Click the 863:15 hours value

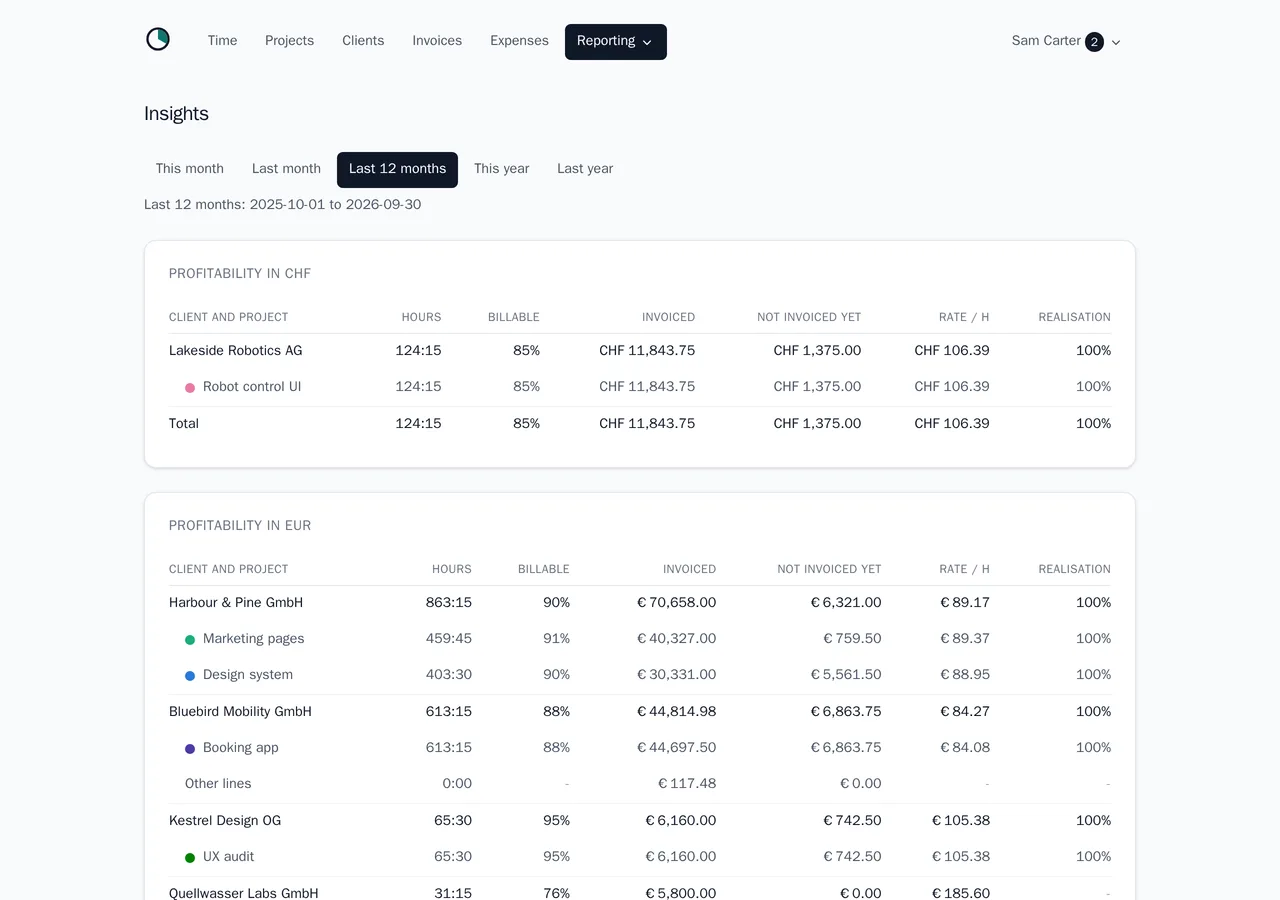[x=449, y=603]
